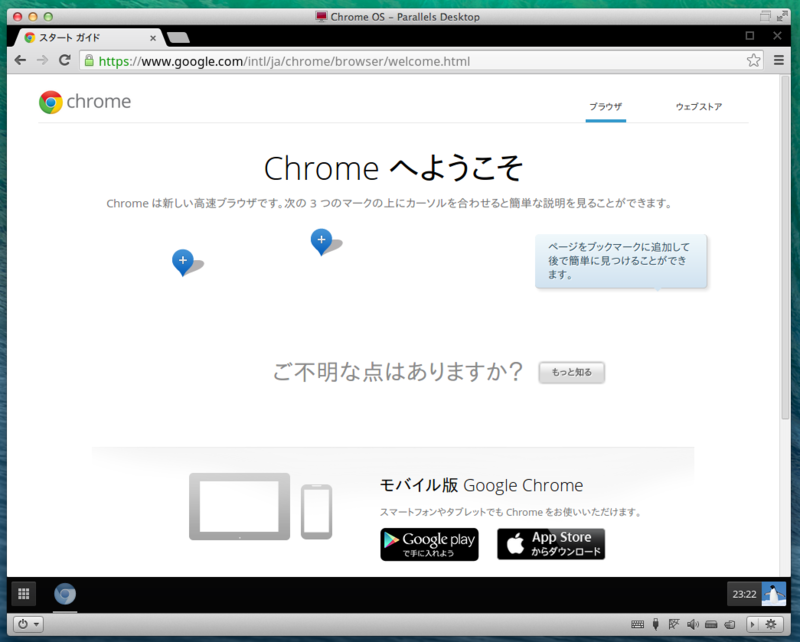Click the Parallels USB device icon

pyautogui.click(x=656, y=624)
